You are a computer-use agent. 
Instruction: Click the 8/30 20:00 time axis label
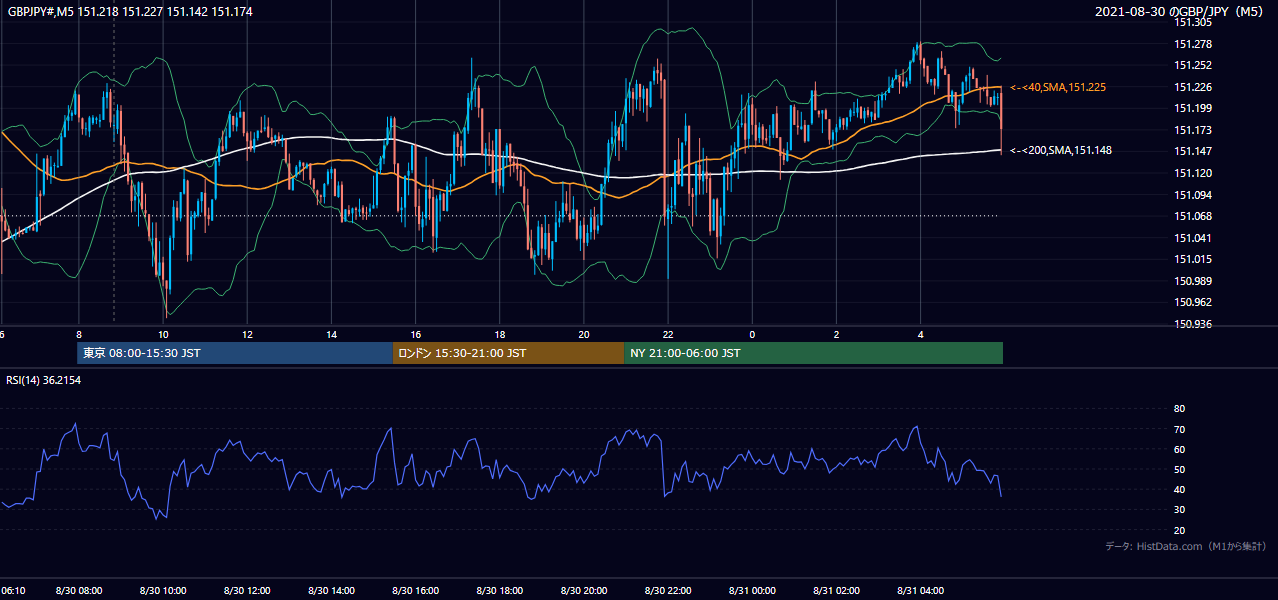point(583,591)
